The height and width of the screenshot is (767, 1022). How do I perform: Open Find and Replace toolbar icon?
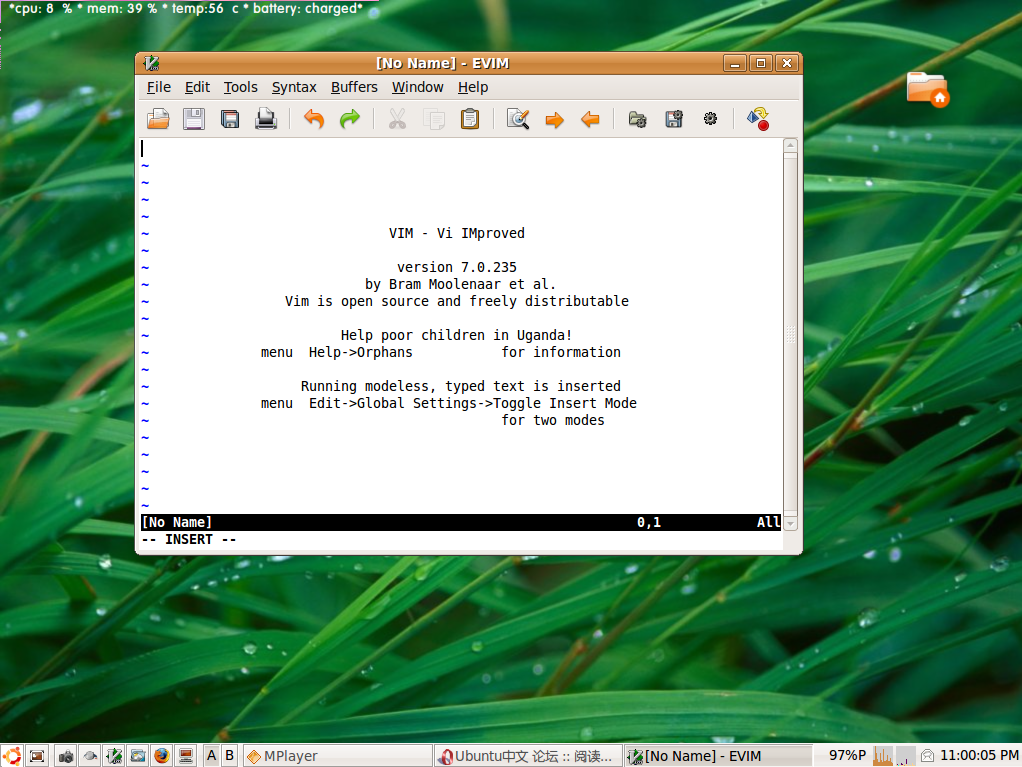(518, 119)
